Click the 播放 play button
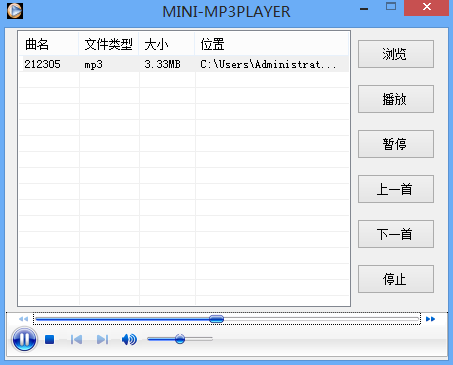This screenshot has height=365, width=453. click(396, 99)
